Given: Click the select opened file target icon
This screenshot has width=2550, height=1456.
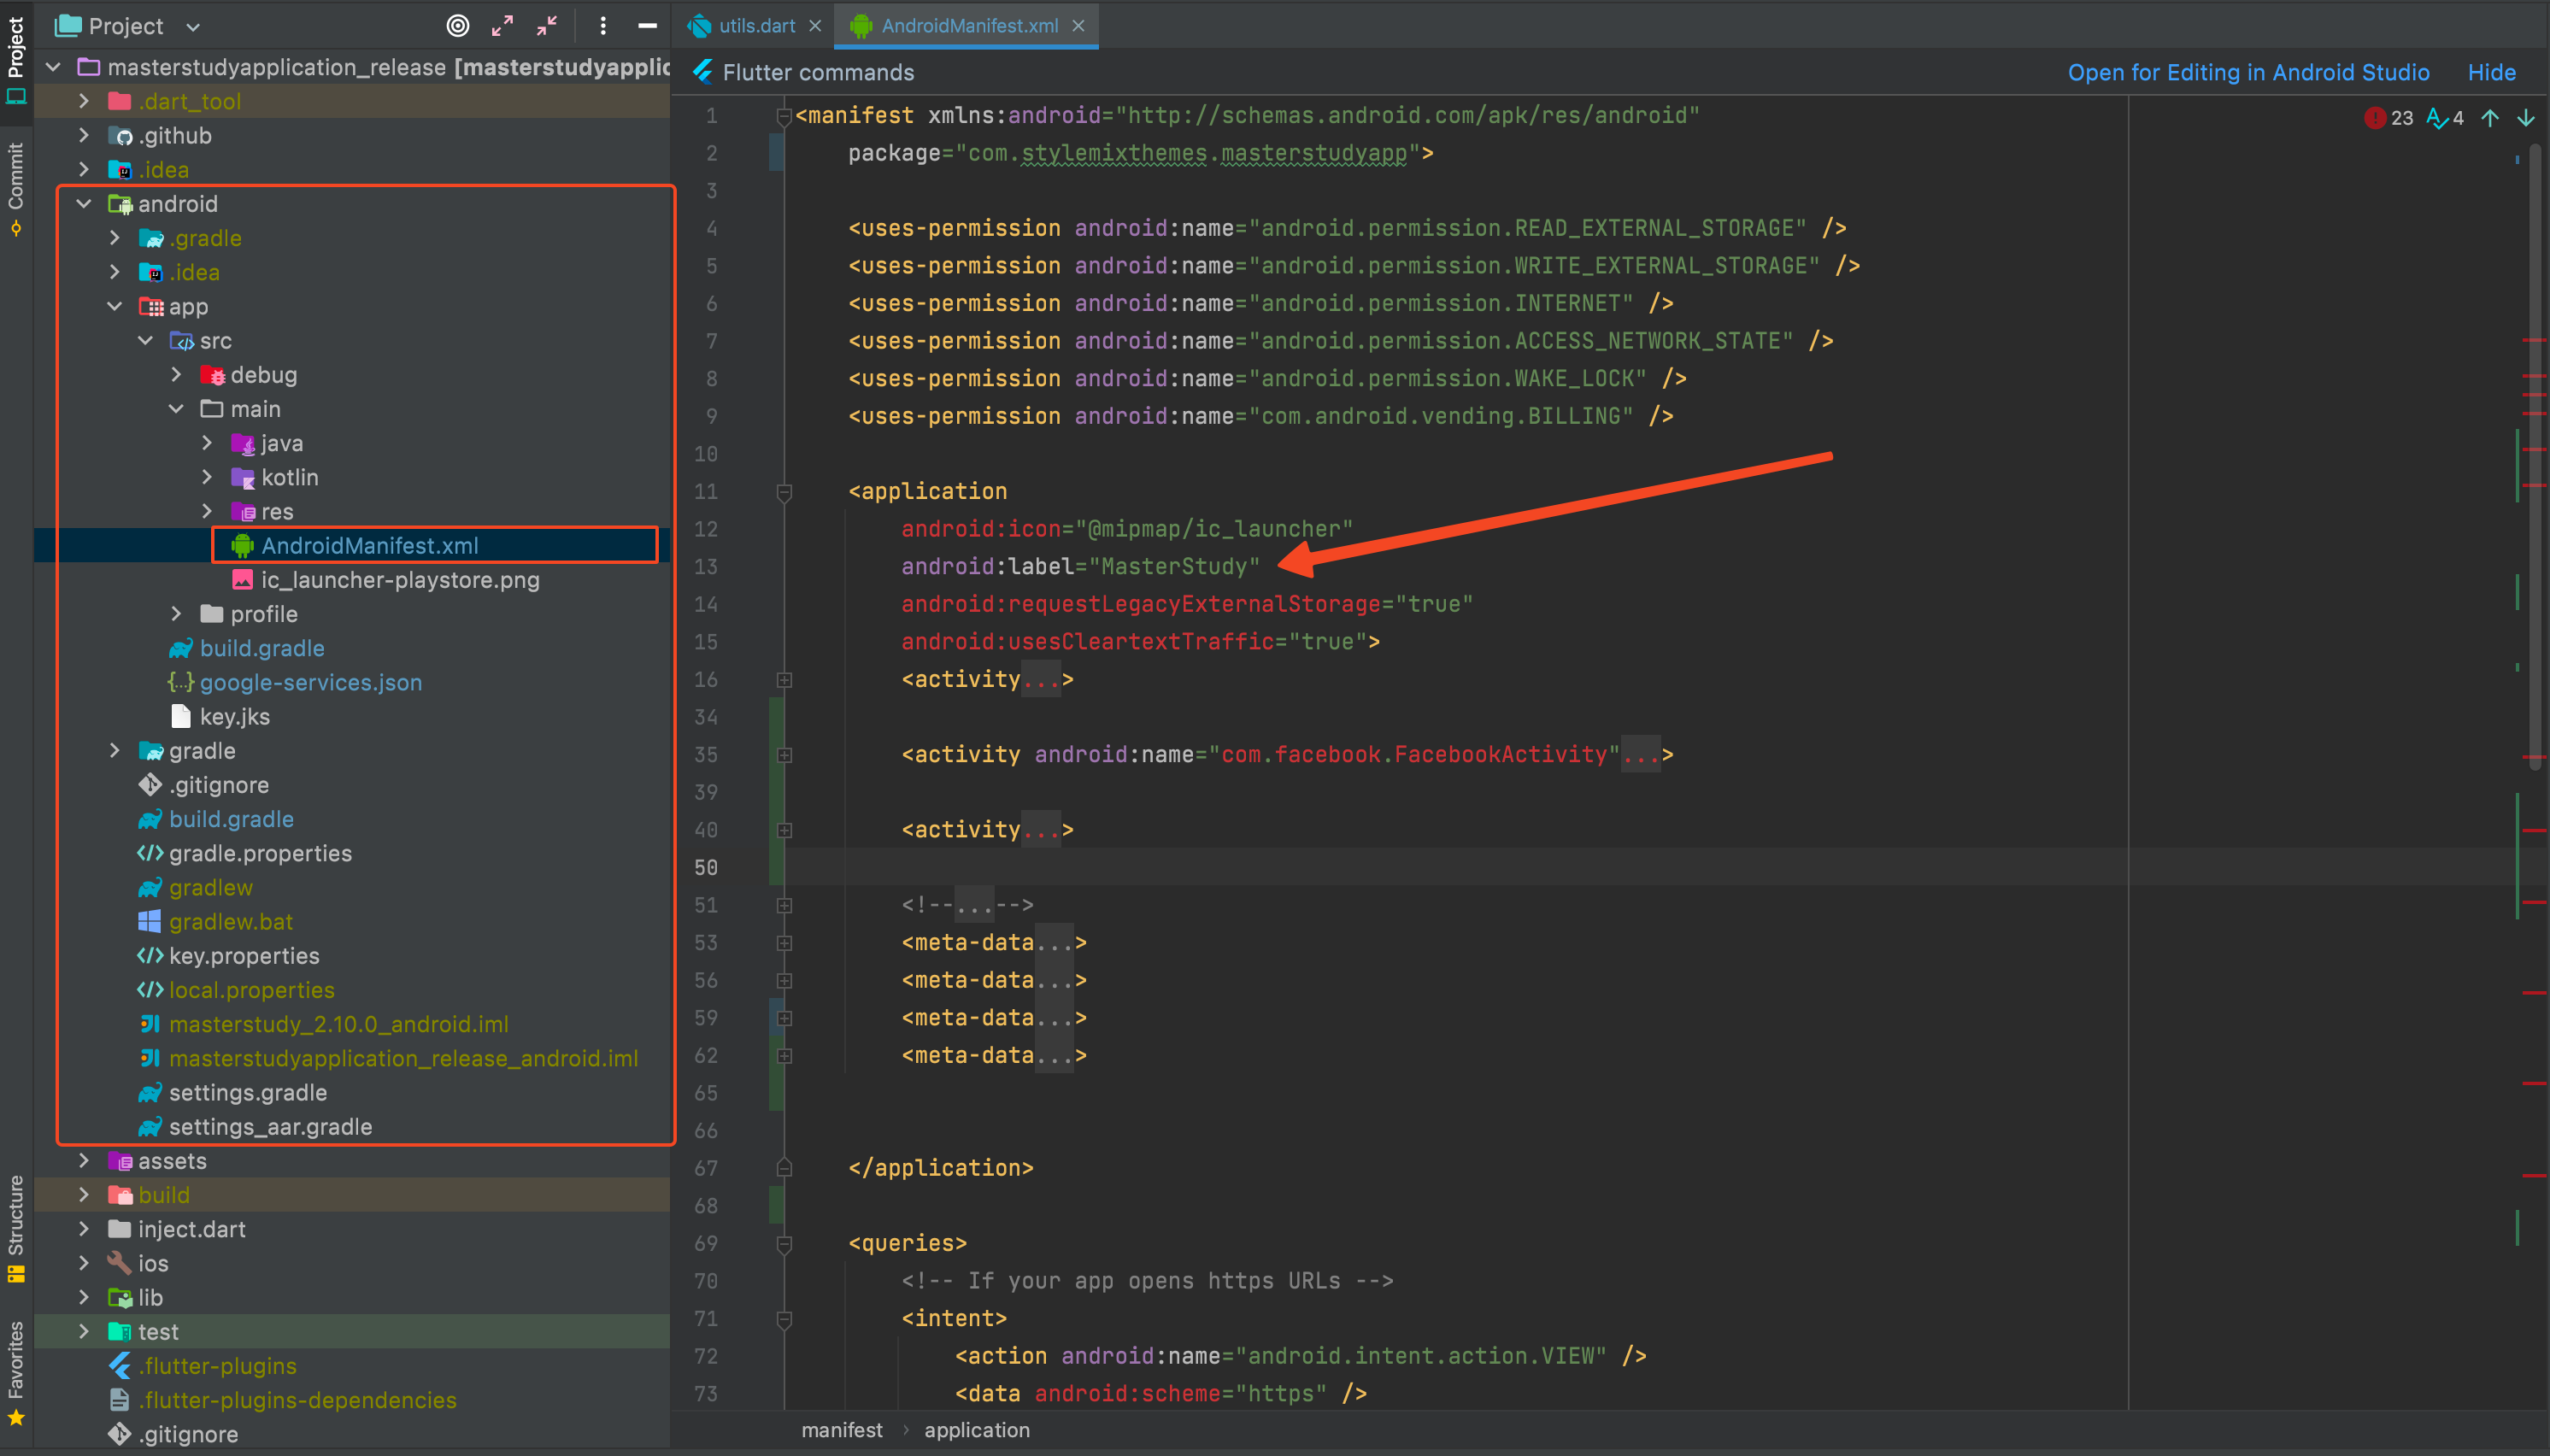Looking at the screenshot, I should coord(457,26).
